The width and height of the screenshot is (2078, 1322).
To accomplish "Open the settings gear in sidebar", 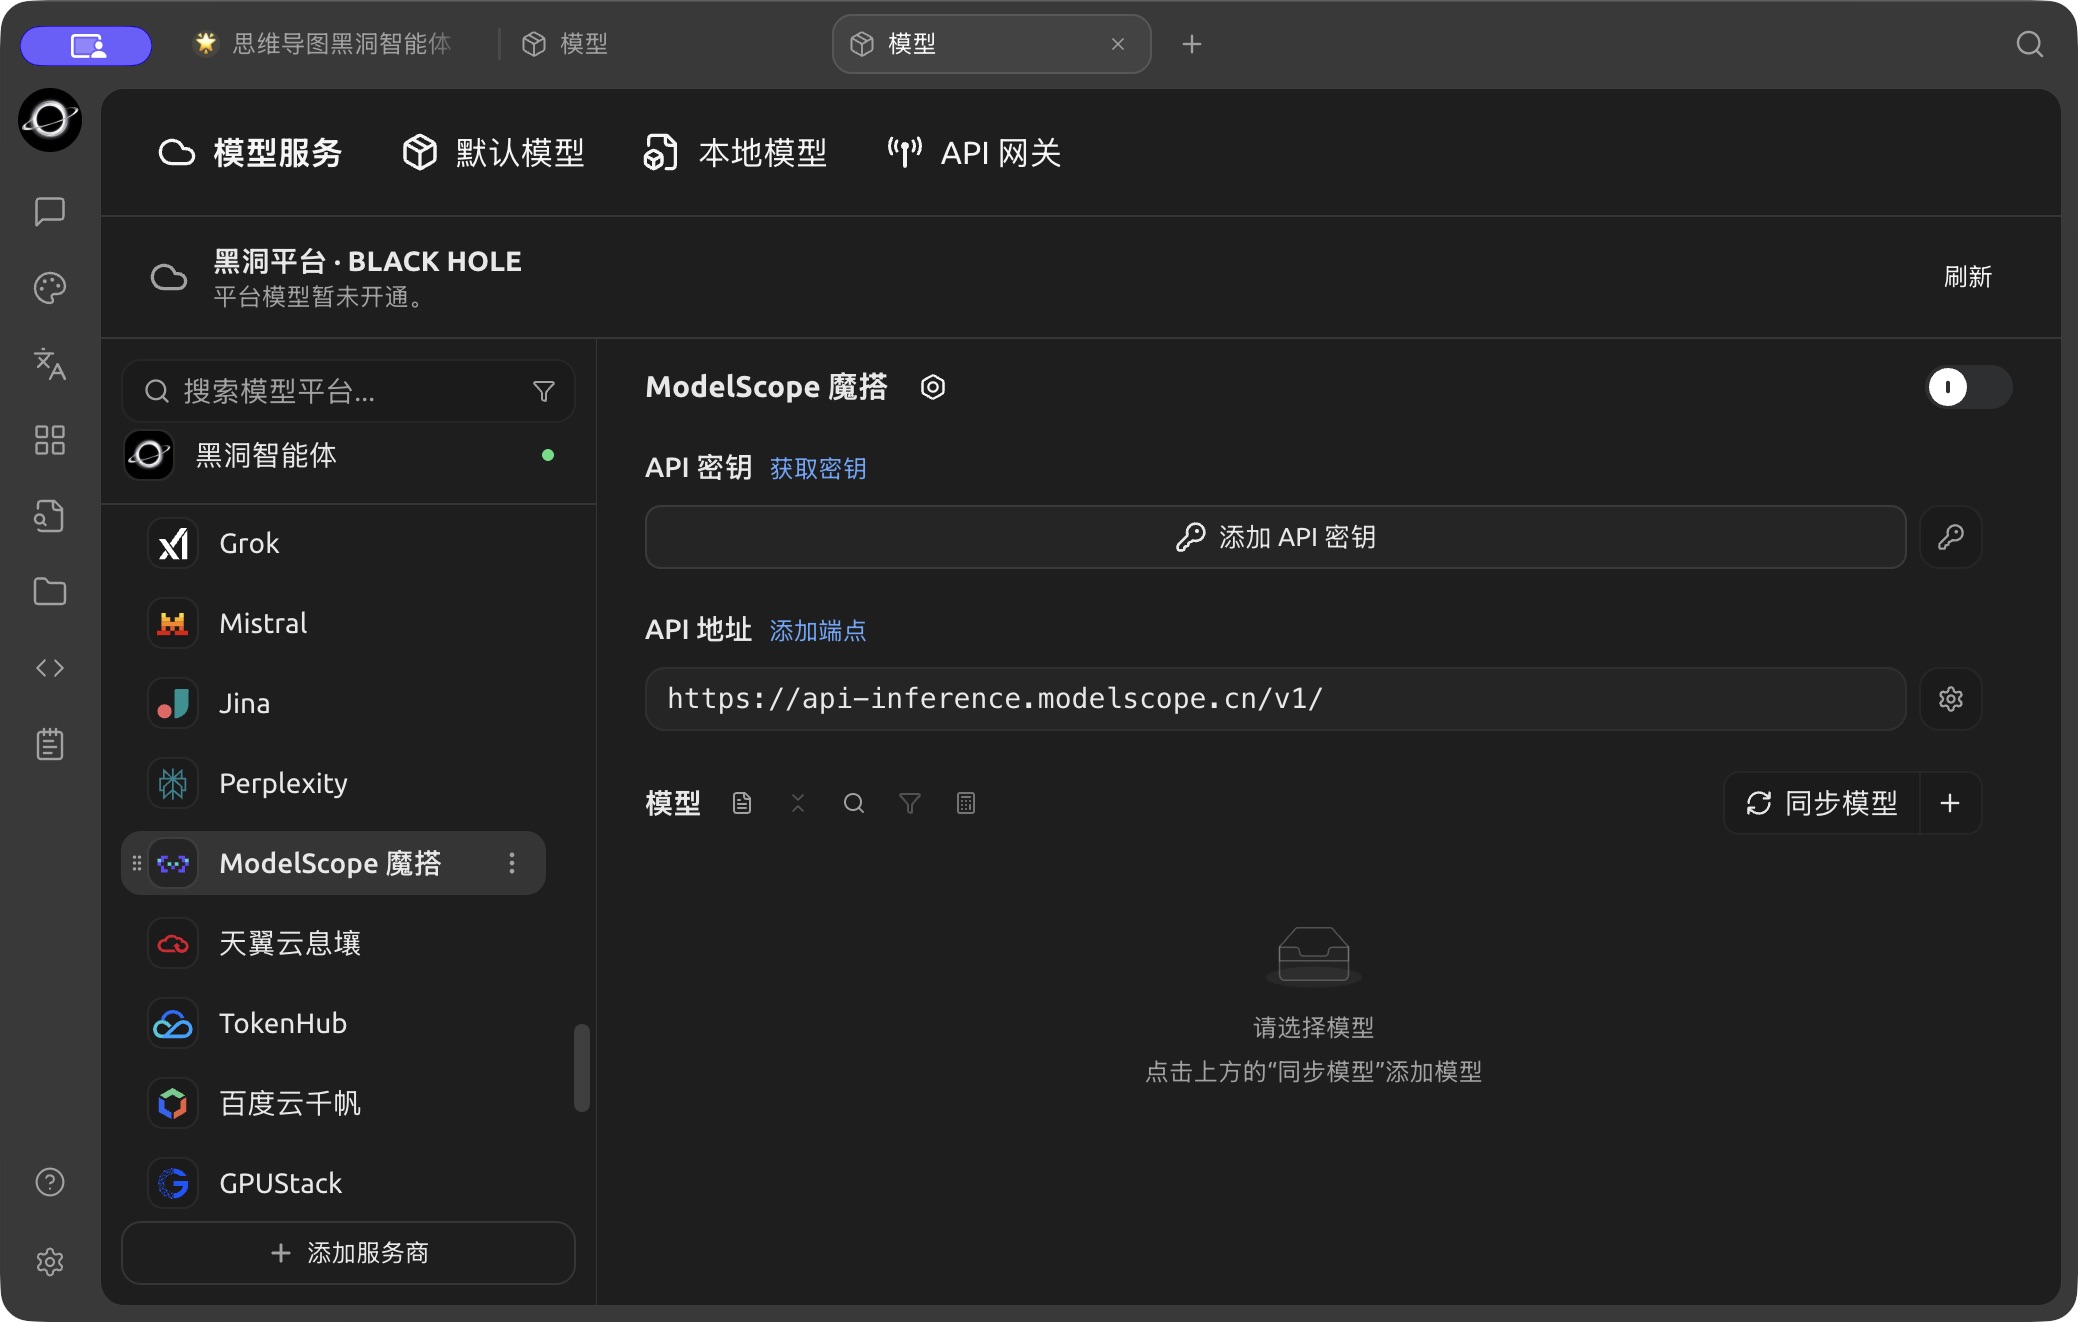I will (x=50, y=1262).
